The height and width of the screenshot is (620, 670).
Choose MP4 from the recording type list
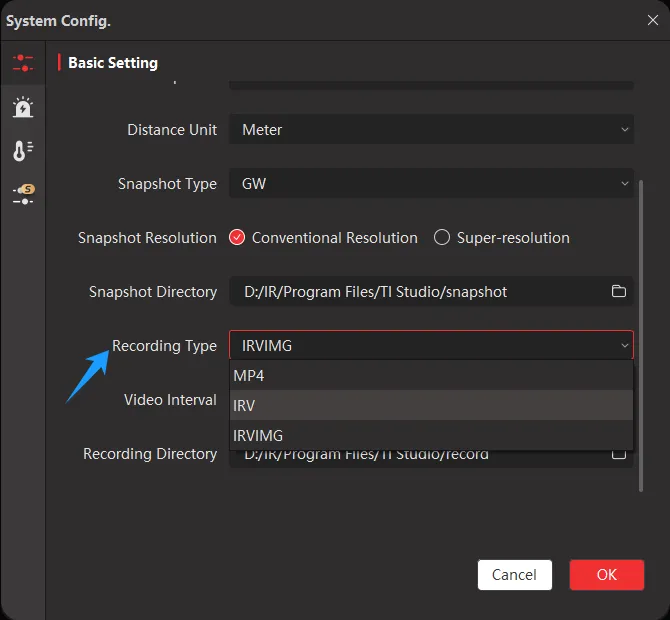(x=431, y=376)
